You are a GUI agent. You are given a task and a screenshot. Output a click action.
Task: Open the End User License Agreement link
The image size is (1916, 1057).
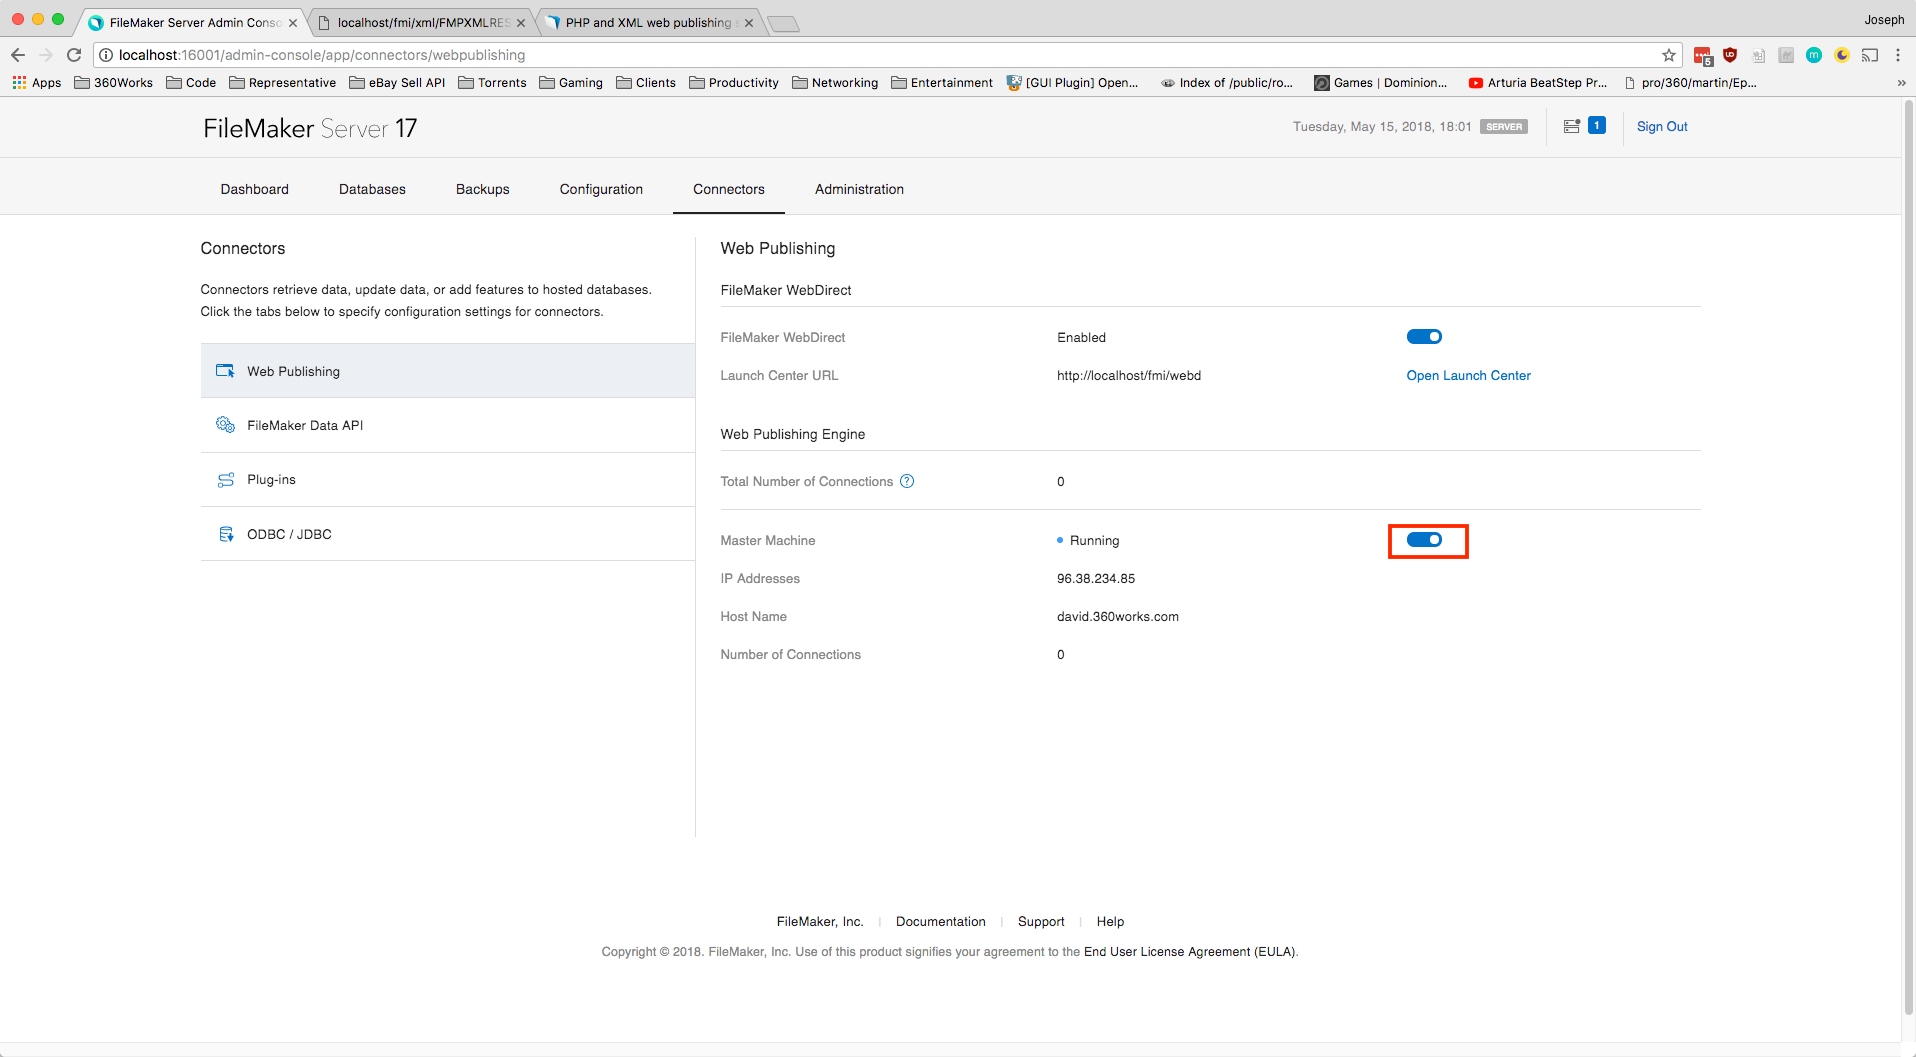pos(1189,951)
